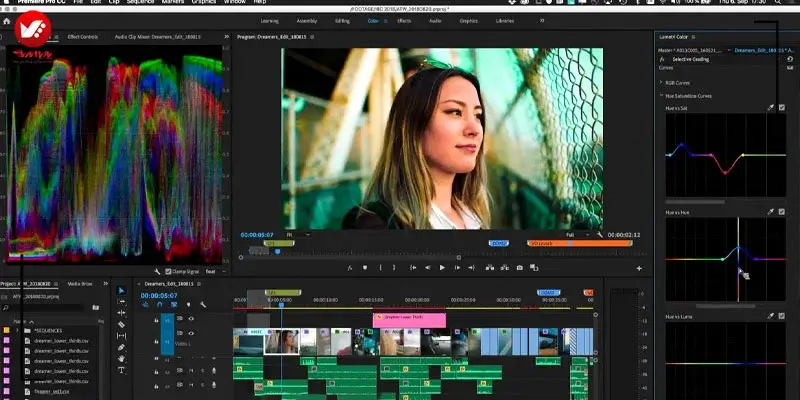The width and height of the screenshot is (800, 400).
Task: Select the Selection tool arrow
Action: point(121,290)
